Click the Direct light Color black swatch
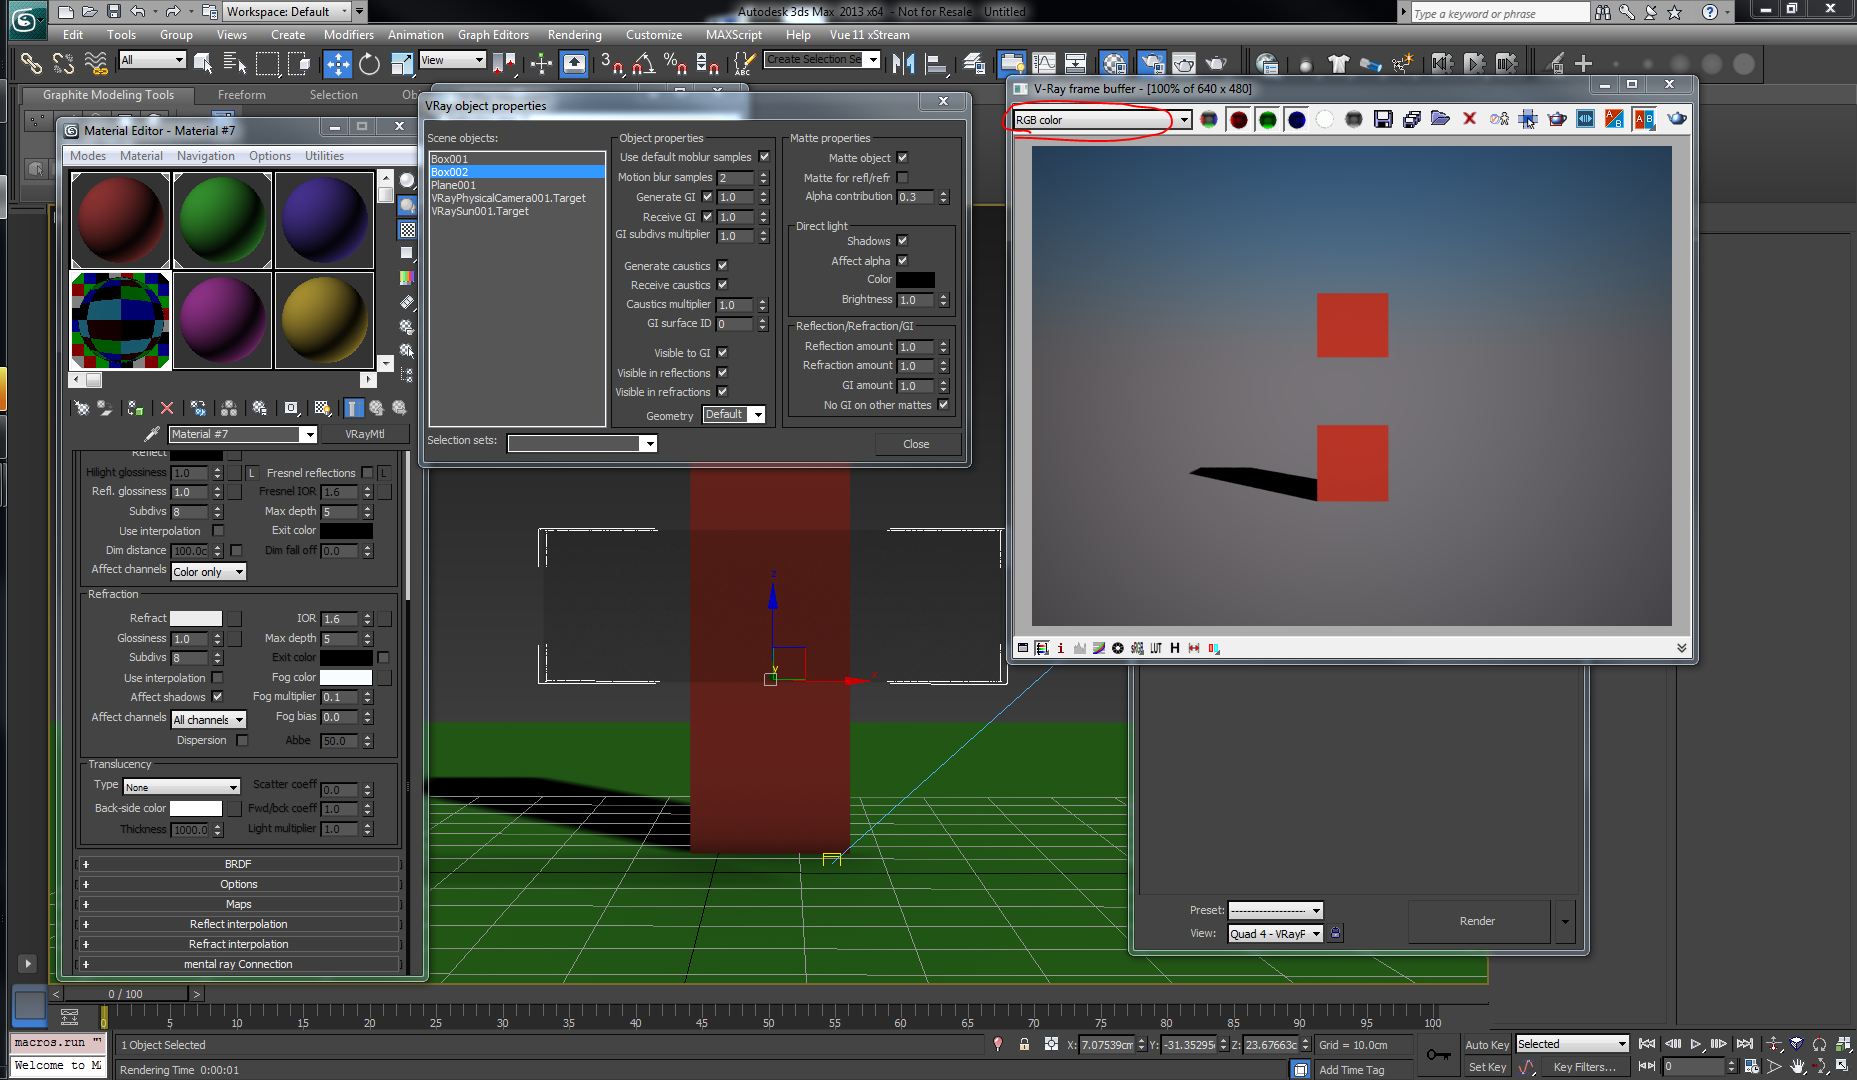The height and width of the screenshot is (1080, 1857). (x=915, y=280)
